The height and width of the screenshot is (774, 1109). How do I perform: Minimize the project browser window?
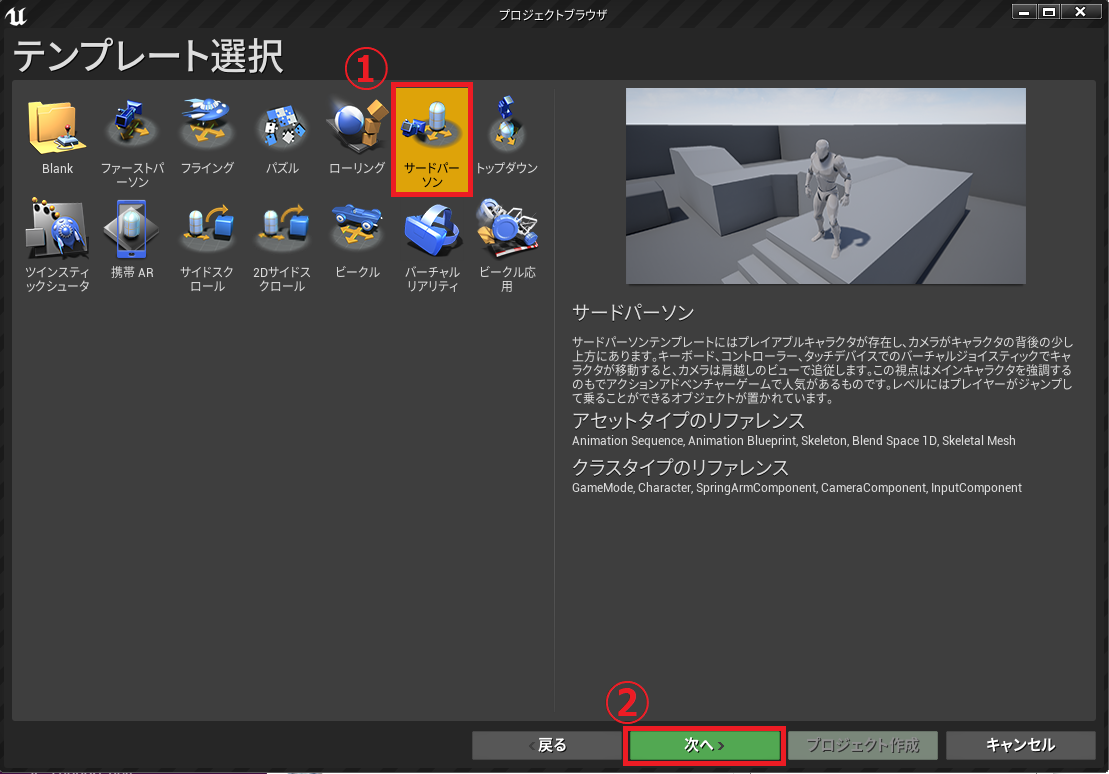pyautogui.click(x=1023, y=11)
